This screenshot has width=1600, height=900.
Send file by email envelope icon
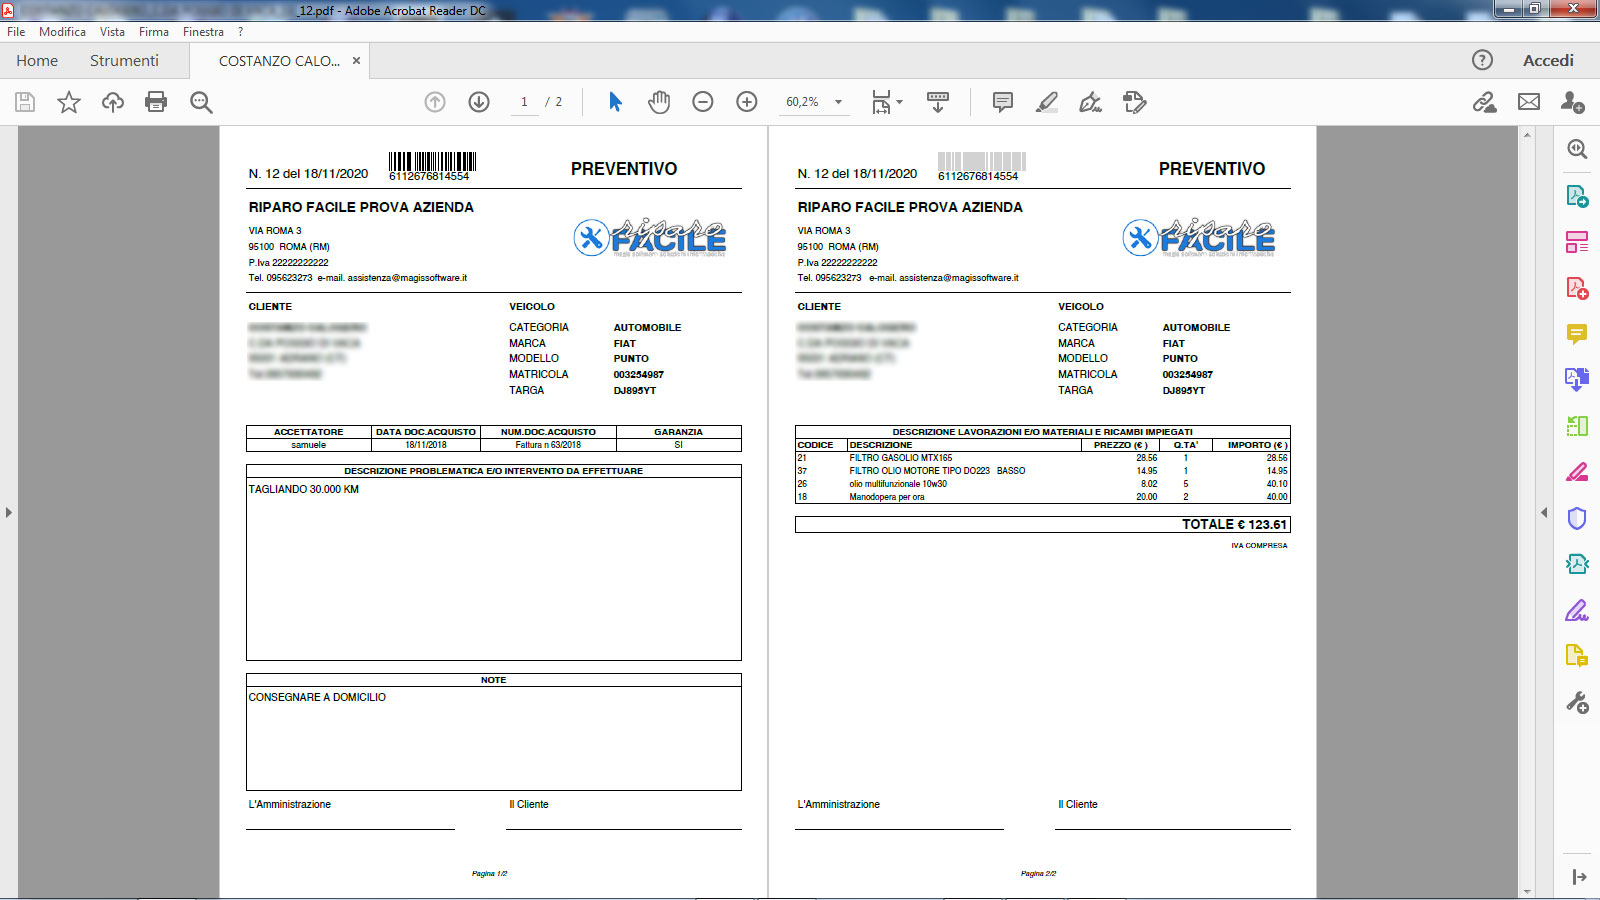pyautogui.click(x=1529, y=102)
